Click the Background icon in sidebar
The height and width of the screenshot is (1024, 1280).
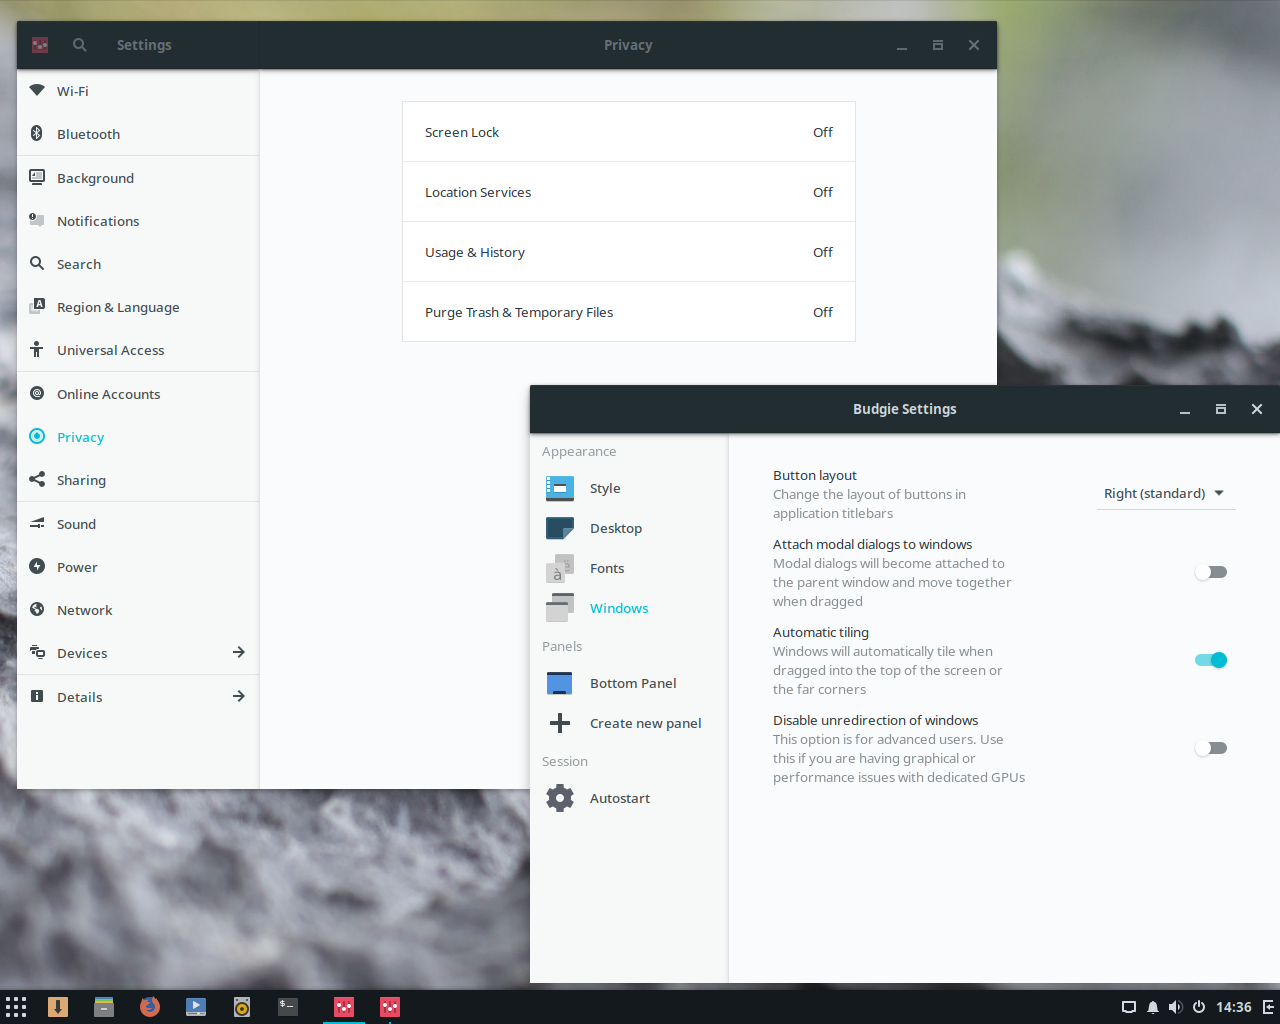click(x=37, y=177)
